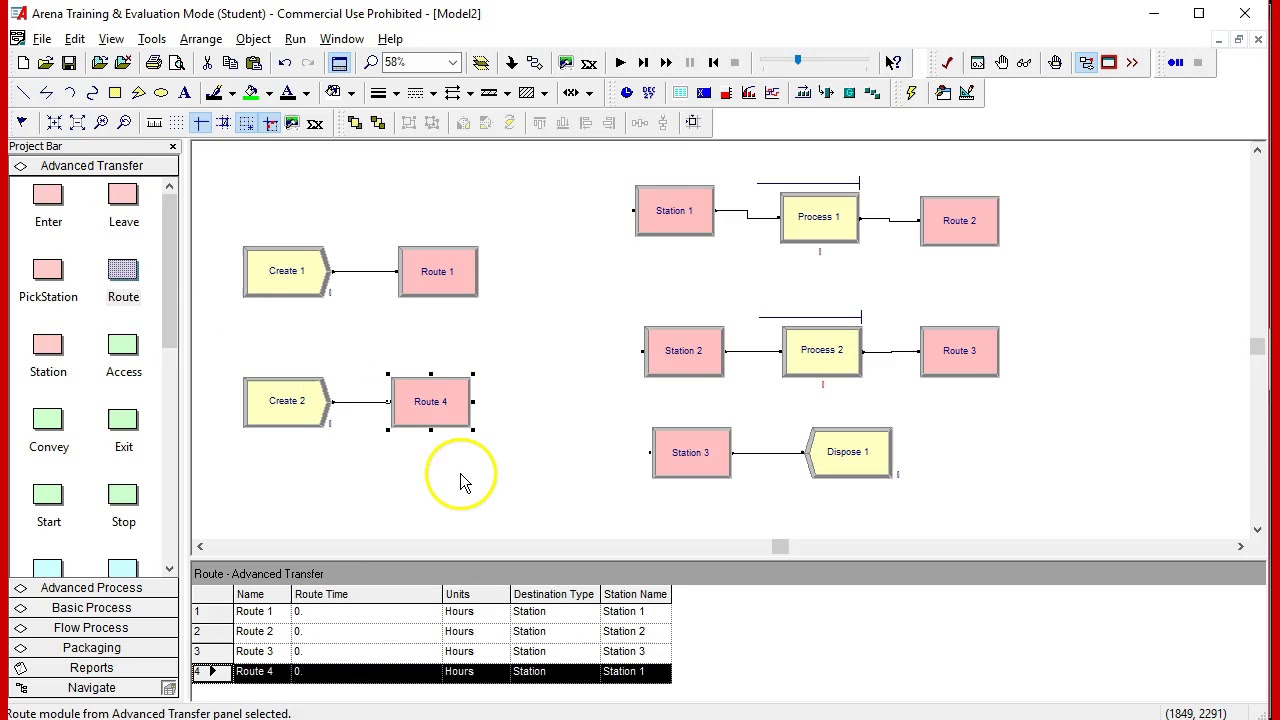The height and width of the screenshot is (720, 1280).
Task: Close the Project Bar panel
Action: pyautogui.click(x=173, y=147)
